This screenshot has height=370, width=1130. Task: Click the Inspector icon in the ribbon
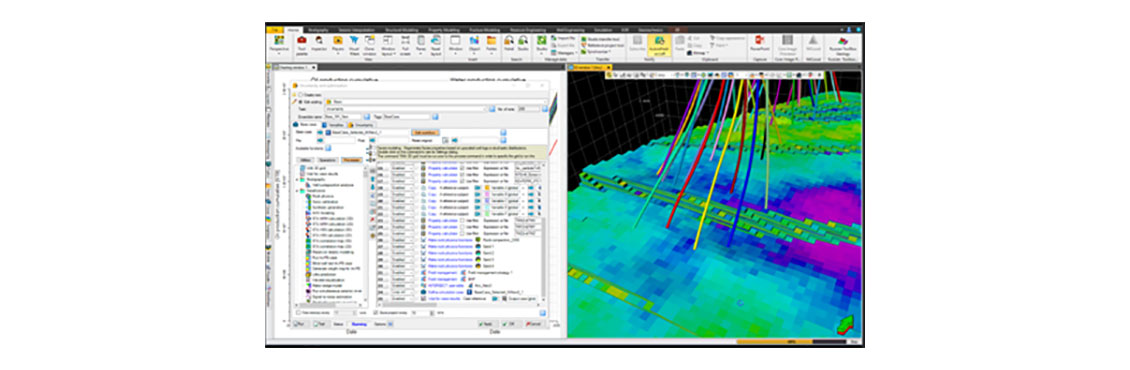[x=319, y=45]
